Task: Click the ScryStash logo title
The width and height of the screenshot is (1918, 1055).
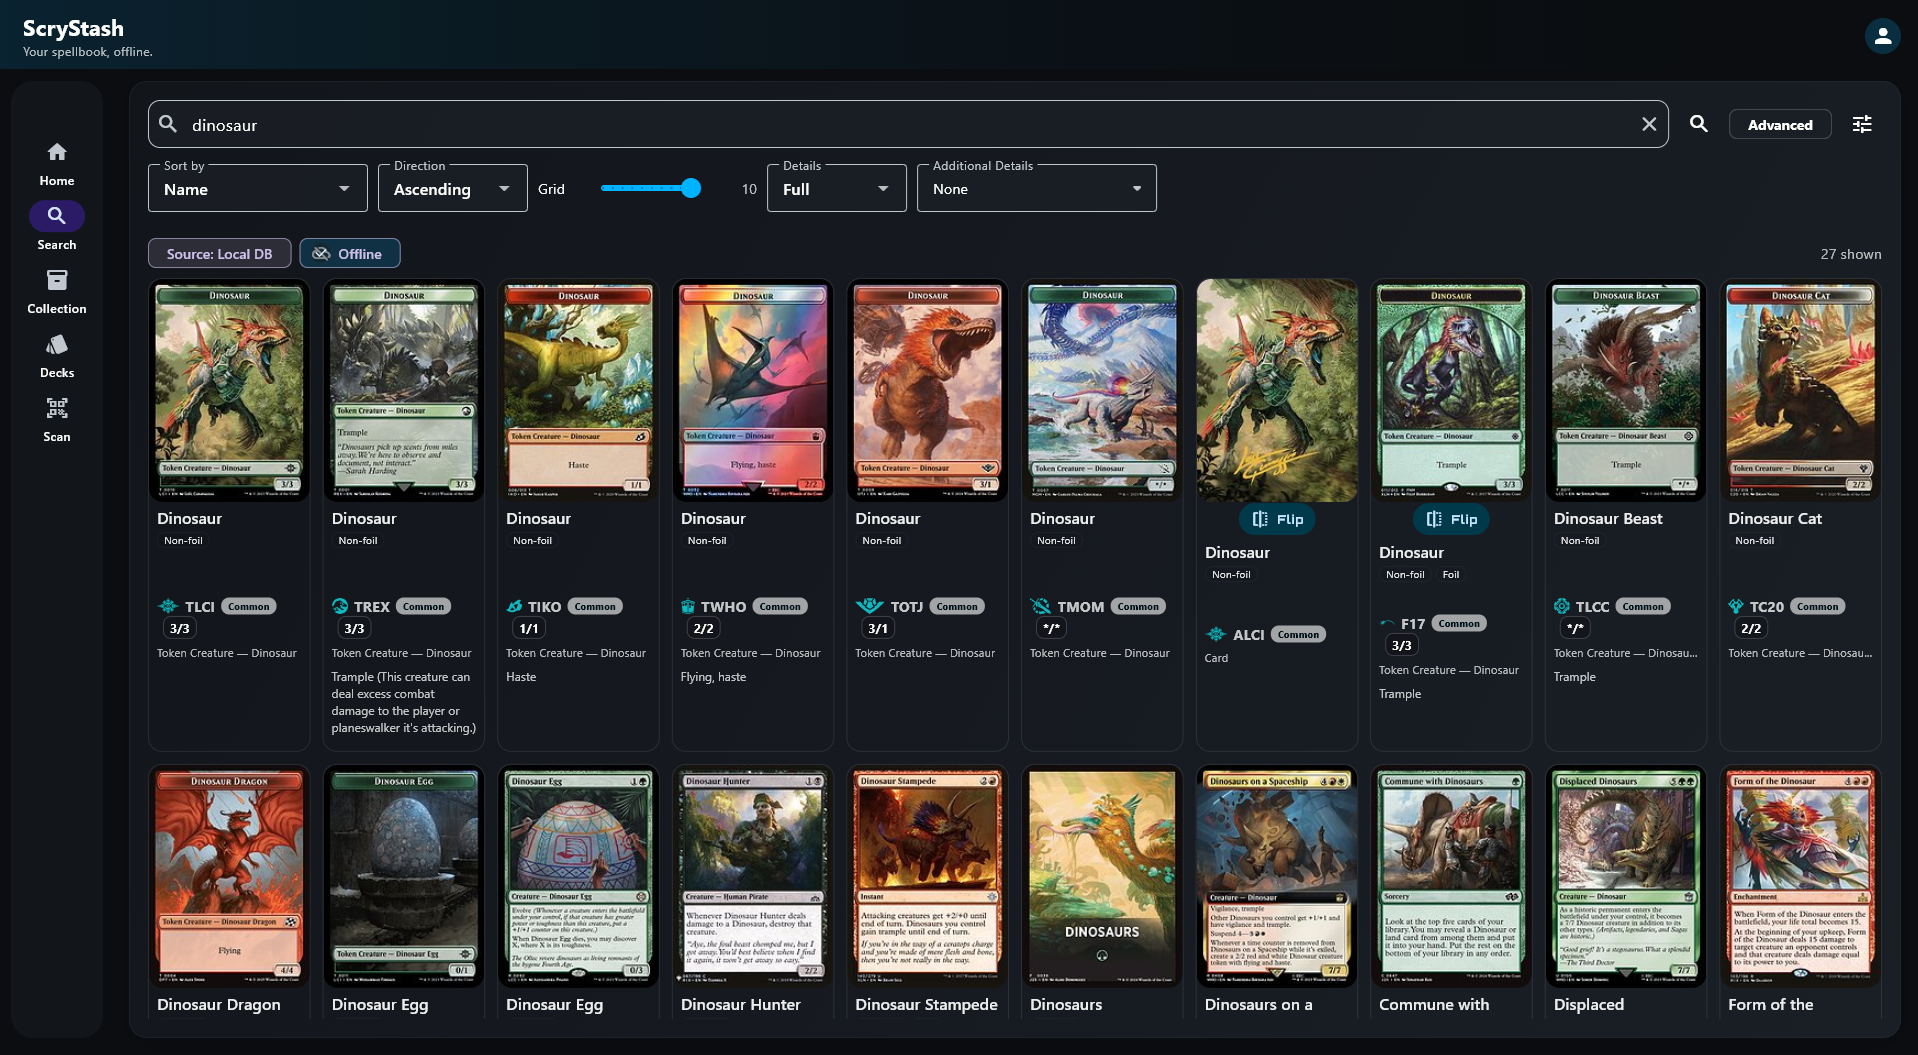Action: click(x=73, y=28)
